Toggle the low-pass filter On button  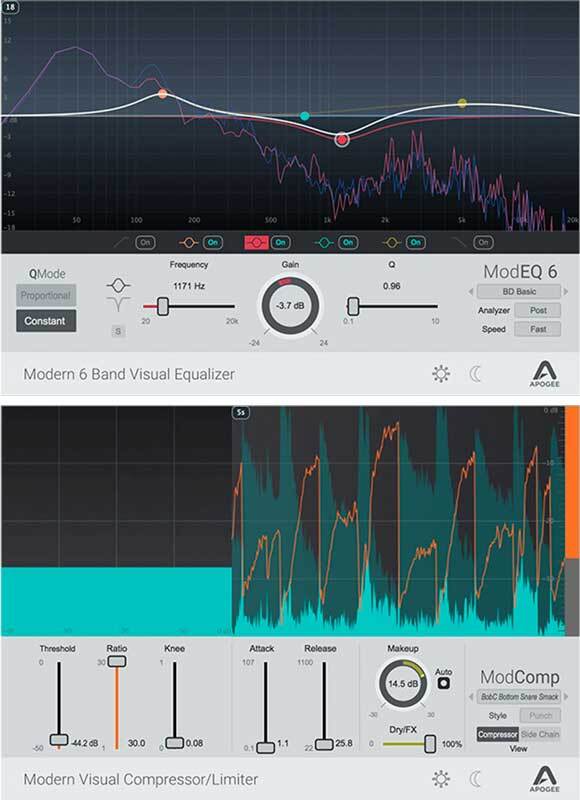click(x=483, y=242)
